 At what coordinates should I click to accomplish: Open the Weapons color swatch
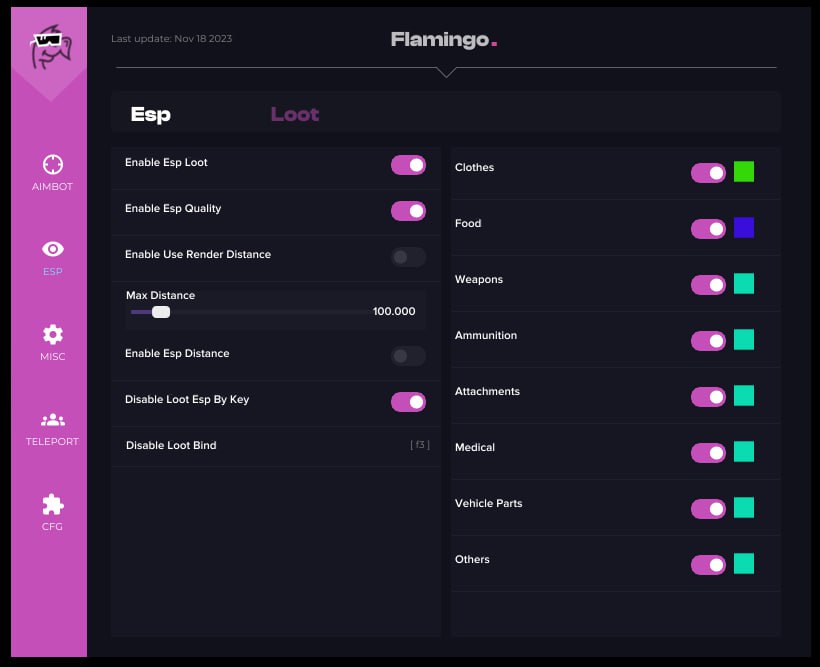[744, 284]
